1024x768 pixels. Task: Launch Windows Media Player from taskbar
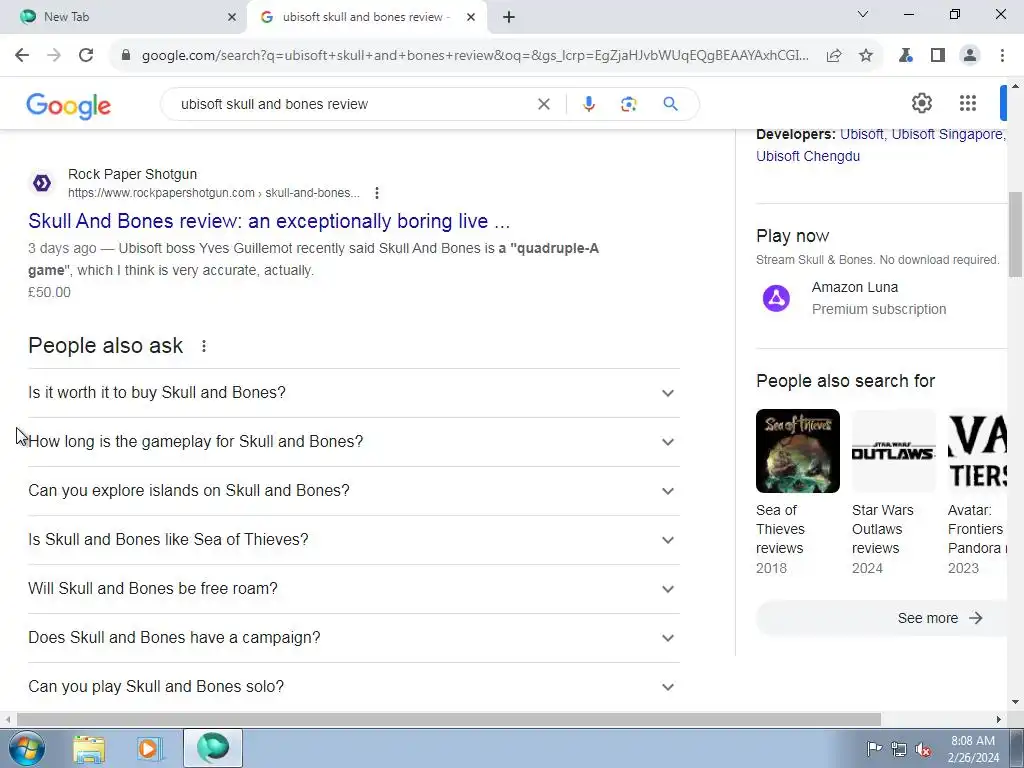tap(149, 748)
